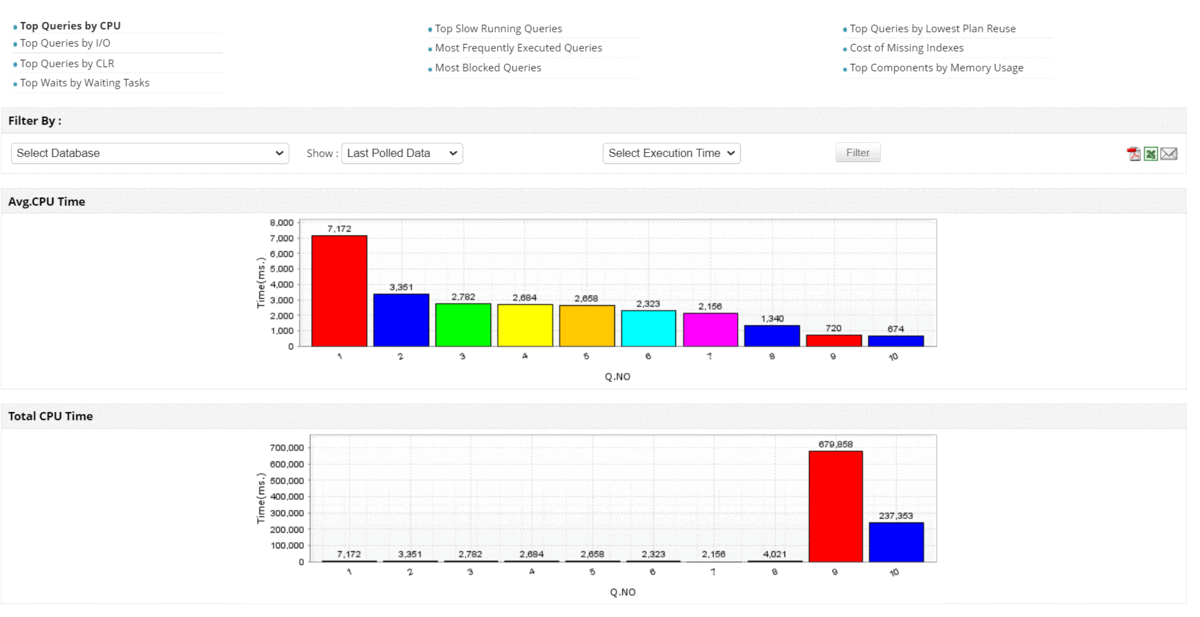Open the Select Database dropdown
1200x617 pixels.
pyautogui.click(x=150, y=153)
